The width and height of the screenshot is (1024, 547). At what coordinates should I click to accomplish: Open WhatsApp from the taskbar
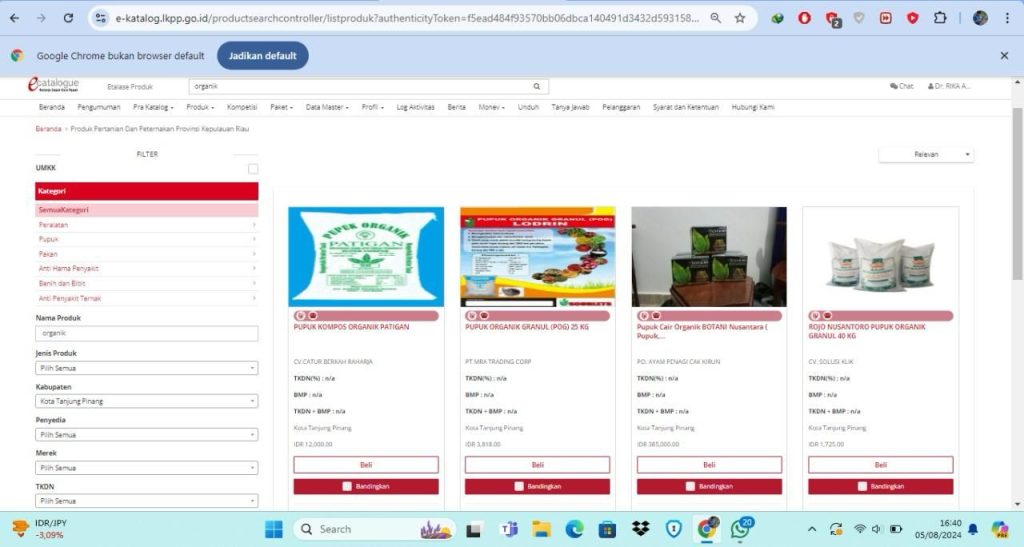[x=741, y=529]
